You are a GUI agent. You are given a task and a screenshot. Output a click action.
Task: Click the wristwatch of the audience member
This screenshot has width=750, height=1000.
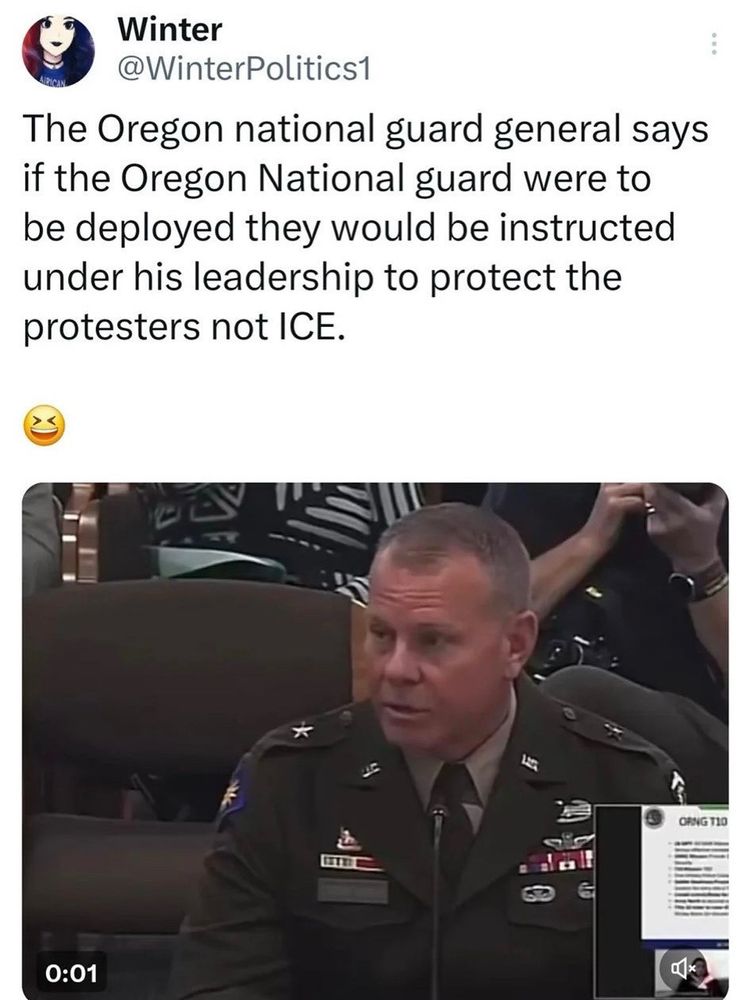[x=686, y=584]
